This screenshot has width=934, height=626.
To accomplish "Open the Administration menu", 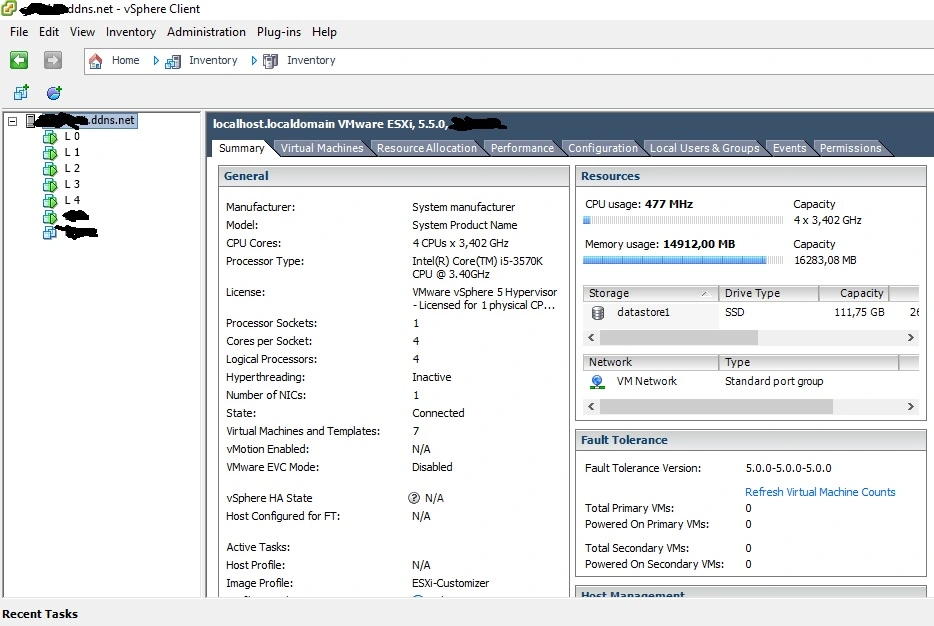I will coord(206,32).
